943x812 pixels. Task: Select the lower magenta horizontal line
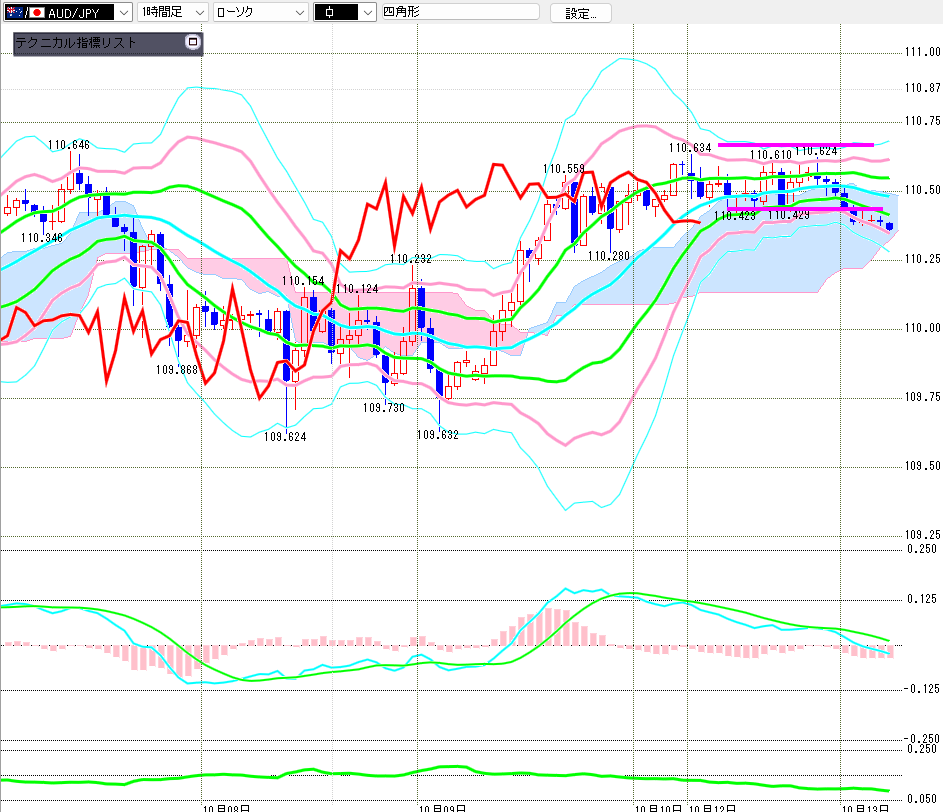(805, 209)
